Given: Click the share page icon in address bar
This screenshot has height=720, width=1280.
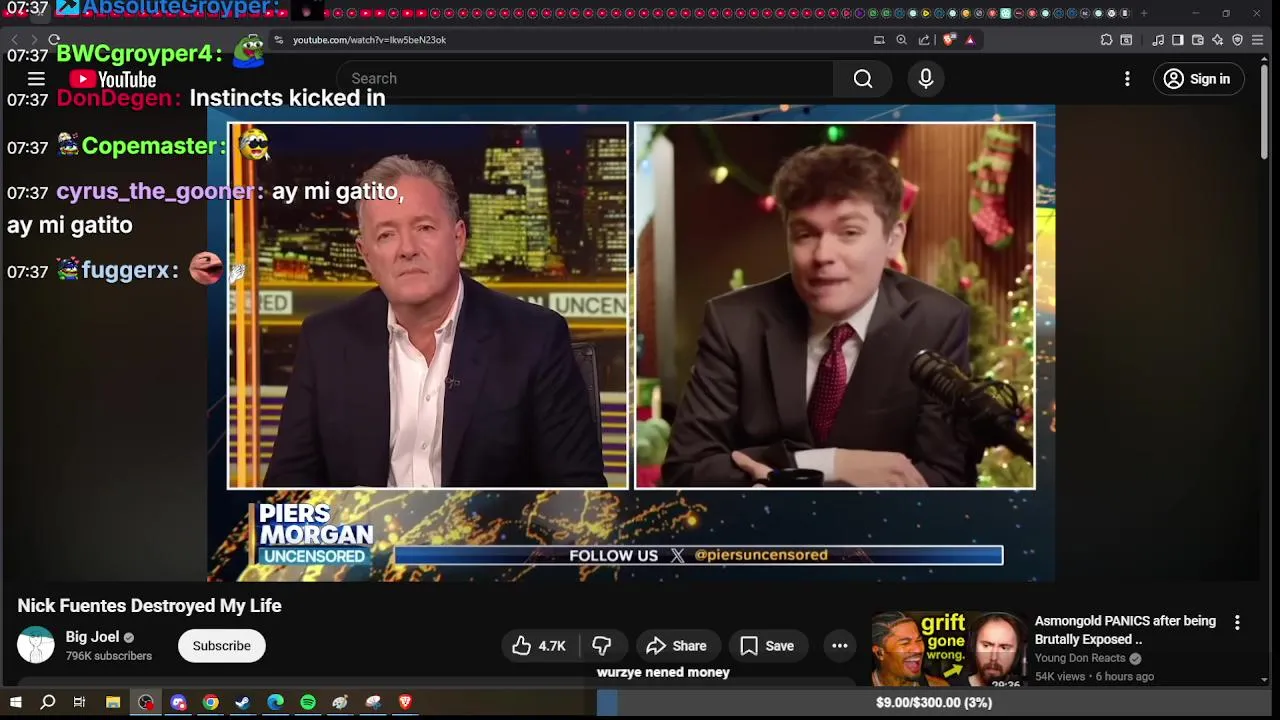Looking at the screenshot, I should coord(924,40).
